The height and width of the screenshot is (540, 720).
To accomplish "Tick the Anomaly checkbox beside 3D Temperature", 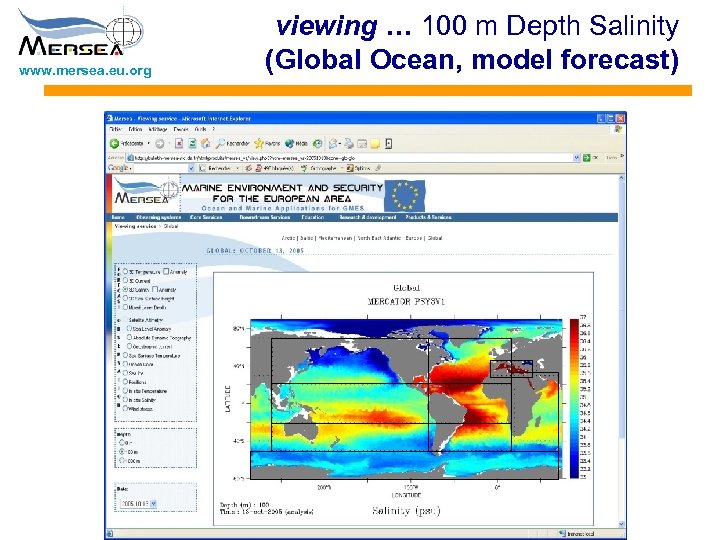I will pyautogui.click(x=166, y=271).
